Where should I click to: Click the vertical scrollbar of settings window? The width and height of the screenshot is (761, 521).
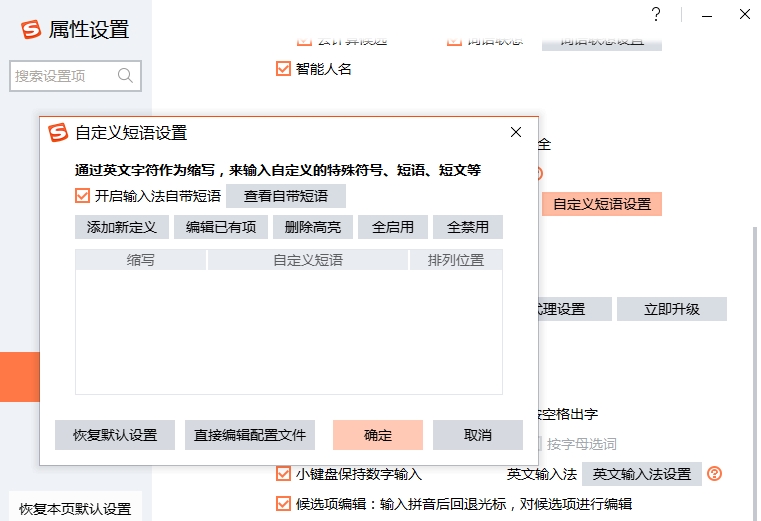[755, 374]
